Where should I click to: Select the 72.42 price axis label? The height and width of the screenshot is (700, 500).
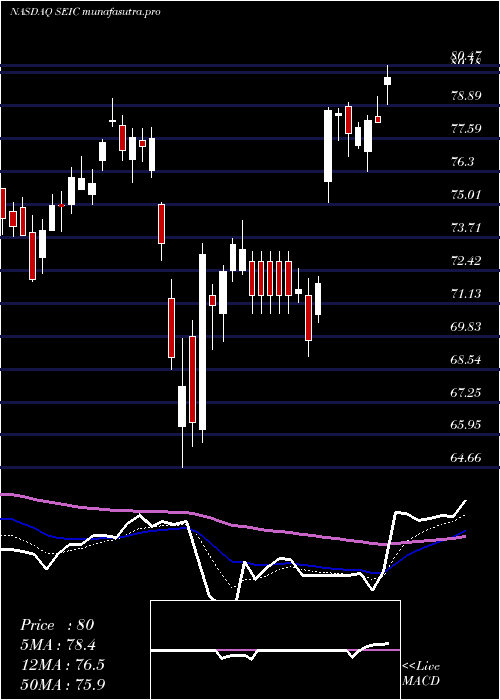point(467,261)
